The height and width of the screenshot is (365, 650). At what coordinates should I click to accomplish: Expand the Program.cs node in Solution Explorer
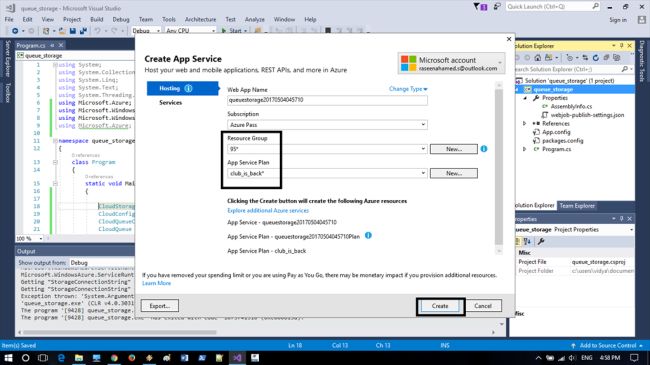pos(524,149)
